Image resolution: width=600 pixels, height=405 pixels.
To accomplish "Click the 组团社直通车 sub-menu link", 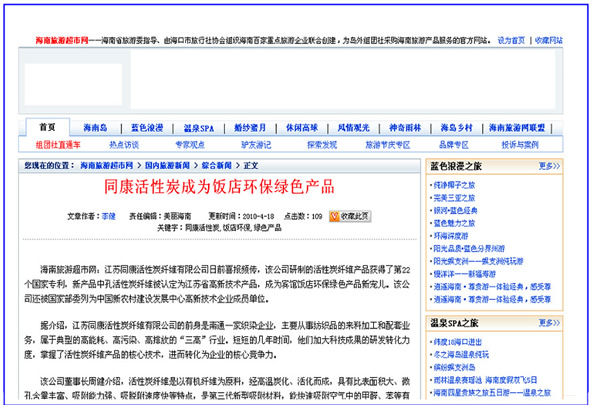I will pos(59,144).
